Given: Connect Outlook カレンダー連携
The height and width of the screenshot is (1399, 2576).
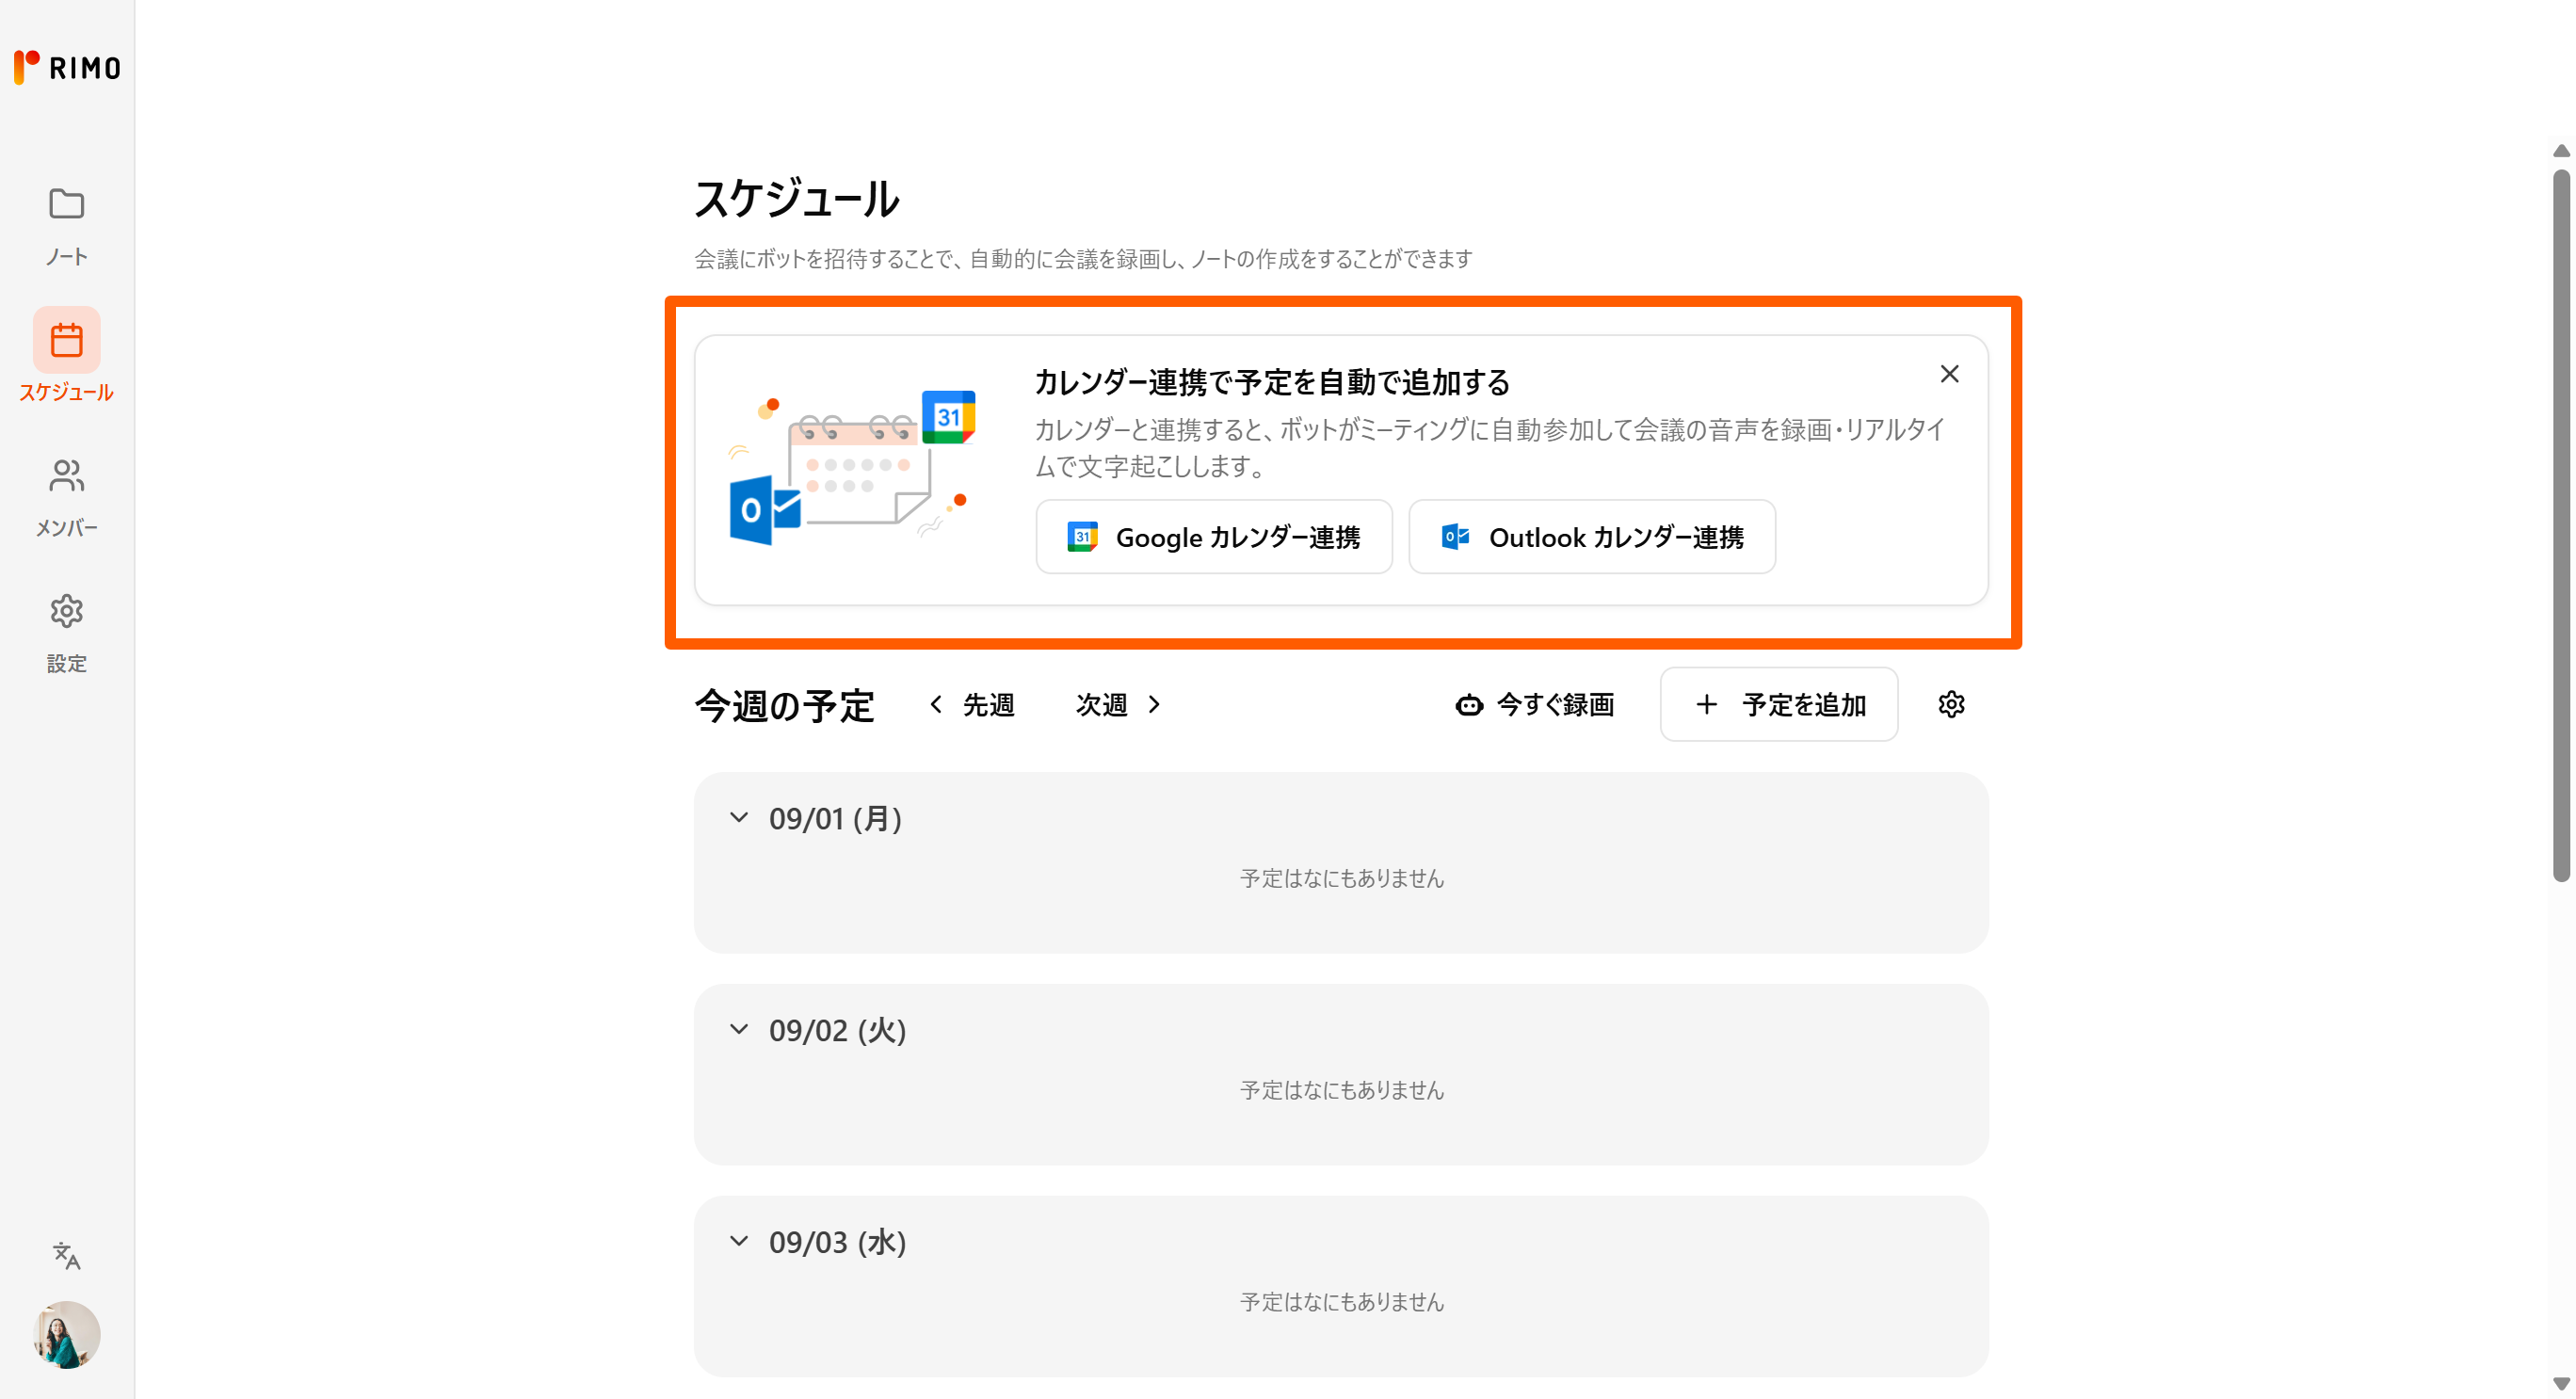Looking at the screenshot, I should (1592, 537).
